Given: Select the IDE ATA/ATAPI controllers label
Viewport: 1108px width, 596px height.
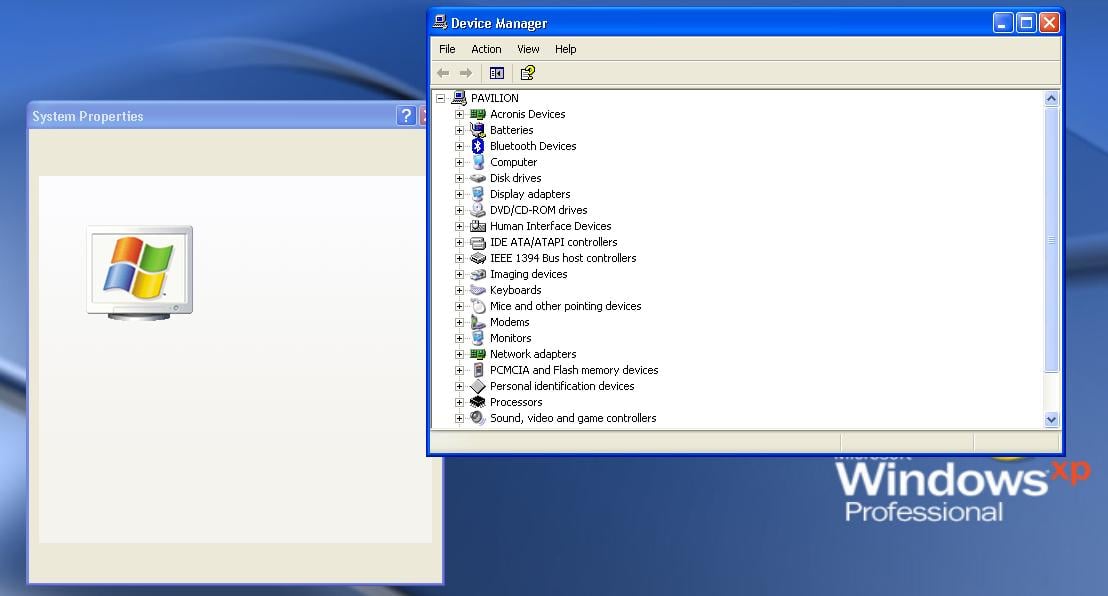Looking at the screenshot, I should click(x=554, y=242).
